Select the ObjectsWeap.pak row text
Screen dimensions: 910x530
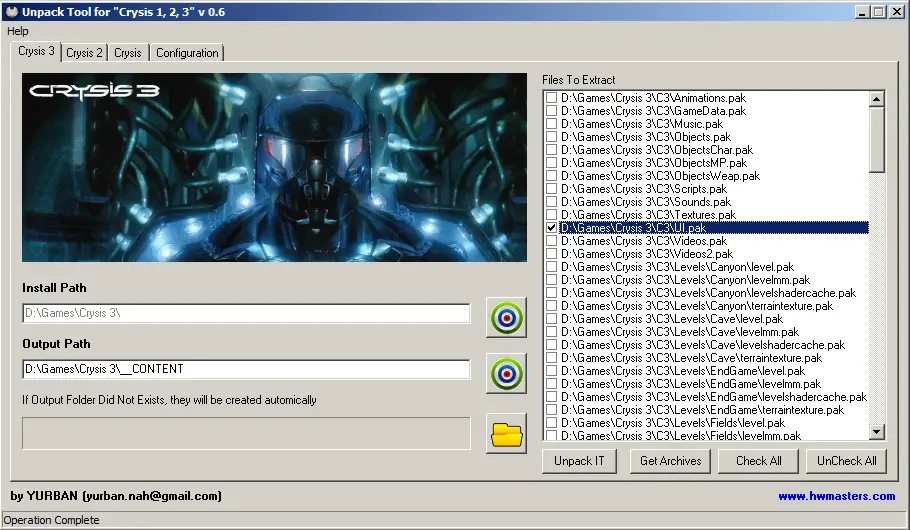(x=660, y=176)
